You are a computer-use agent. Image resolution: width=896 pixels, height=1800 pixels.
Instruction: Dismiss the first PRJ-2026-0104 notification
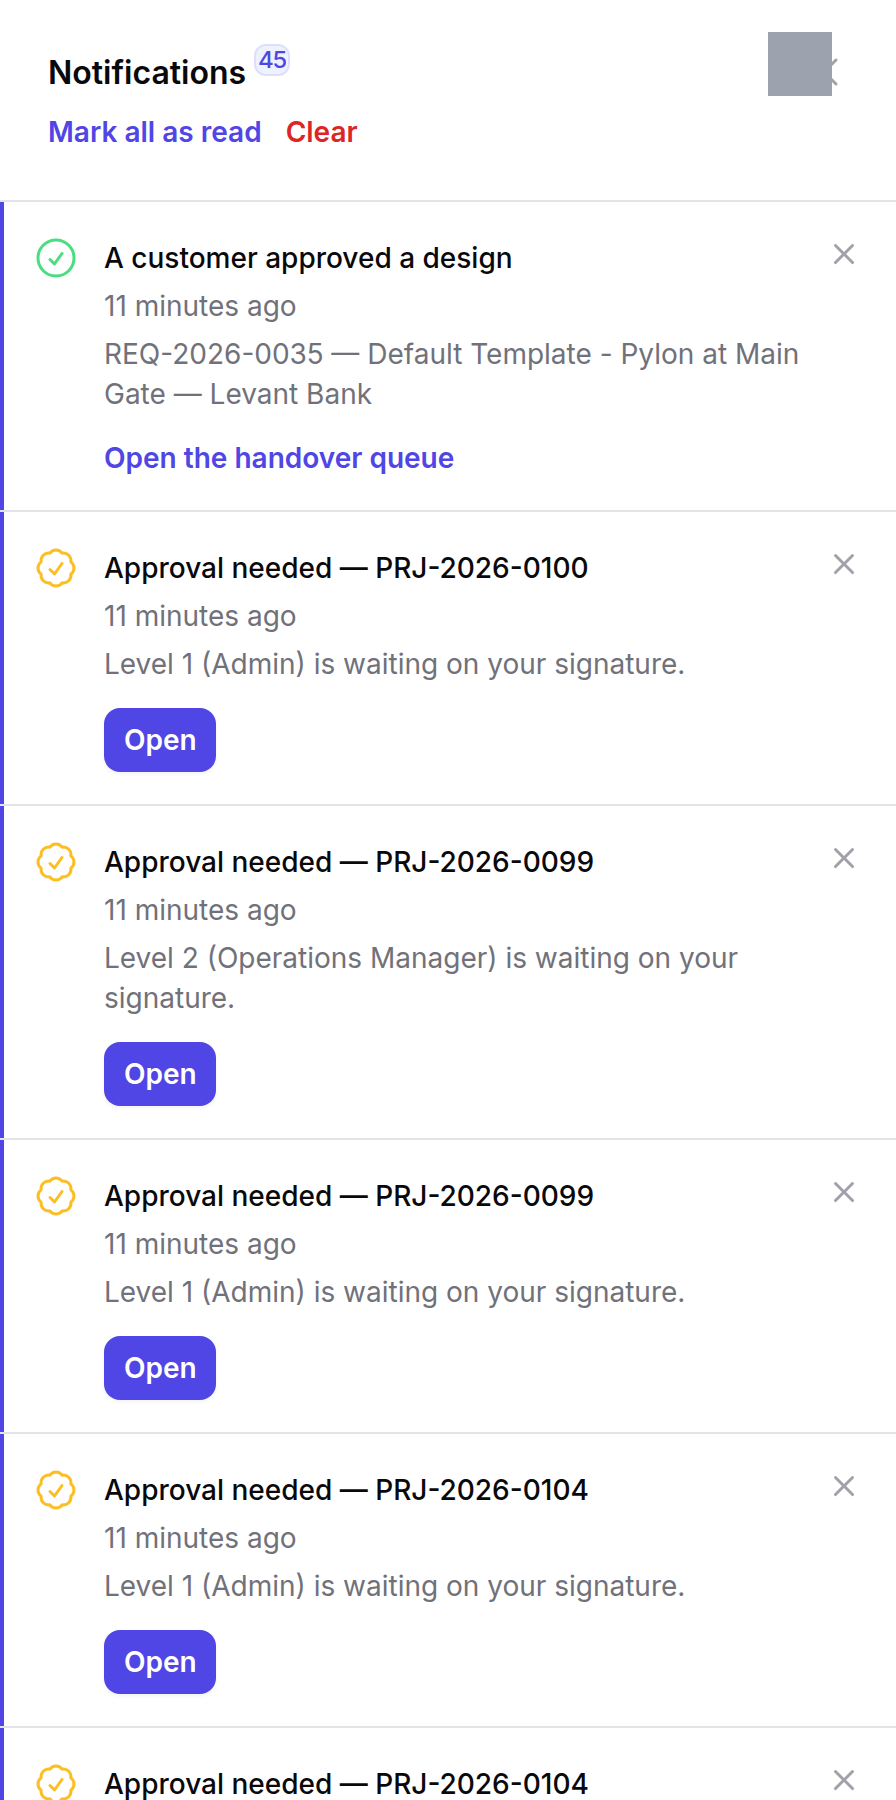[844, 1487]
